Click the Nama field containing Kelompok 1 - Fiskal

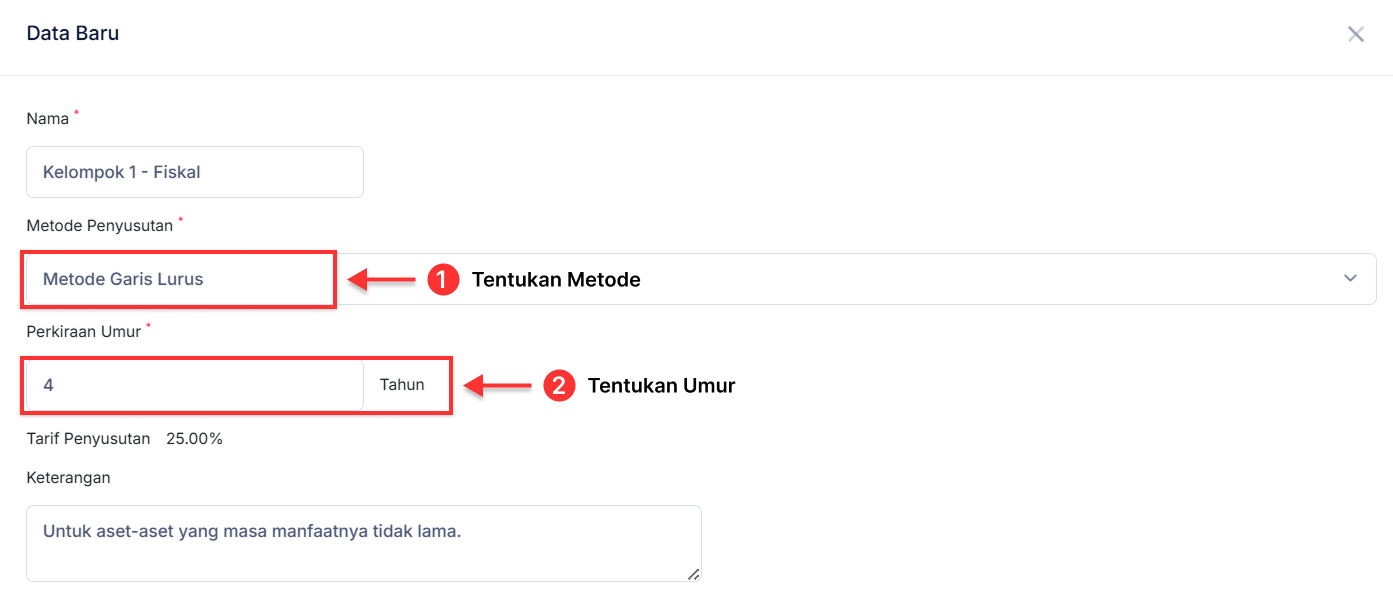coord(194,171)
